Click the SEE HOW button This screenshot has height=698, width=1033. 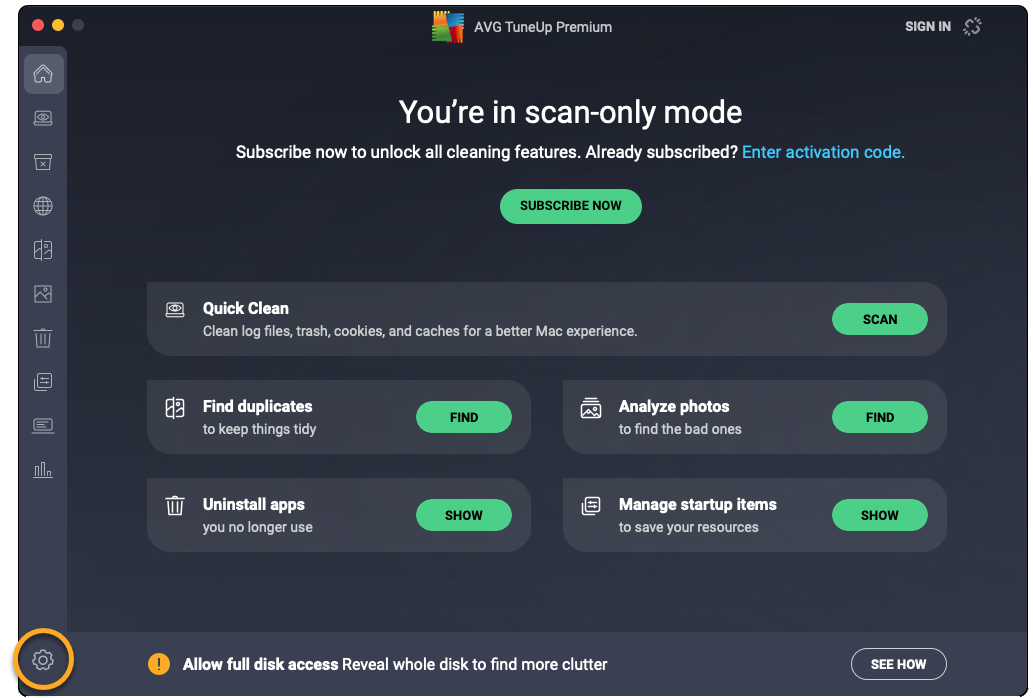pyautogui.click(x=898, y=664)
